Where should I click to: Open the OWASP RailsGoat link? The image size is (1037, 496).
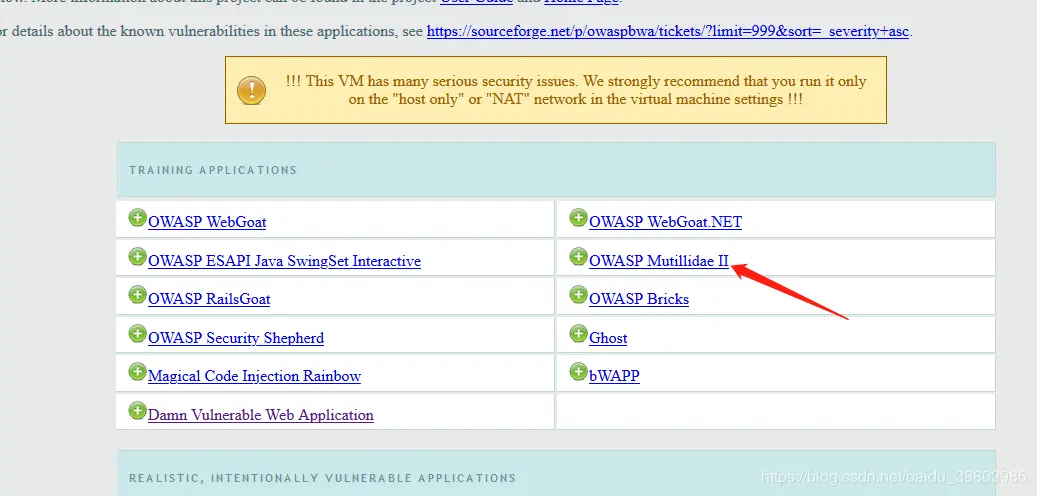click(x=209, y=300)
